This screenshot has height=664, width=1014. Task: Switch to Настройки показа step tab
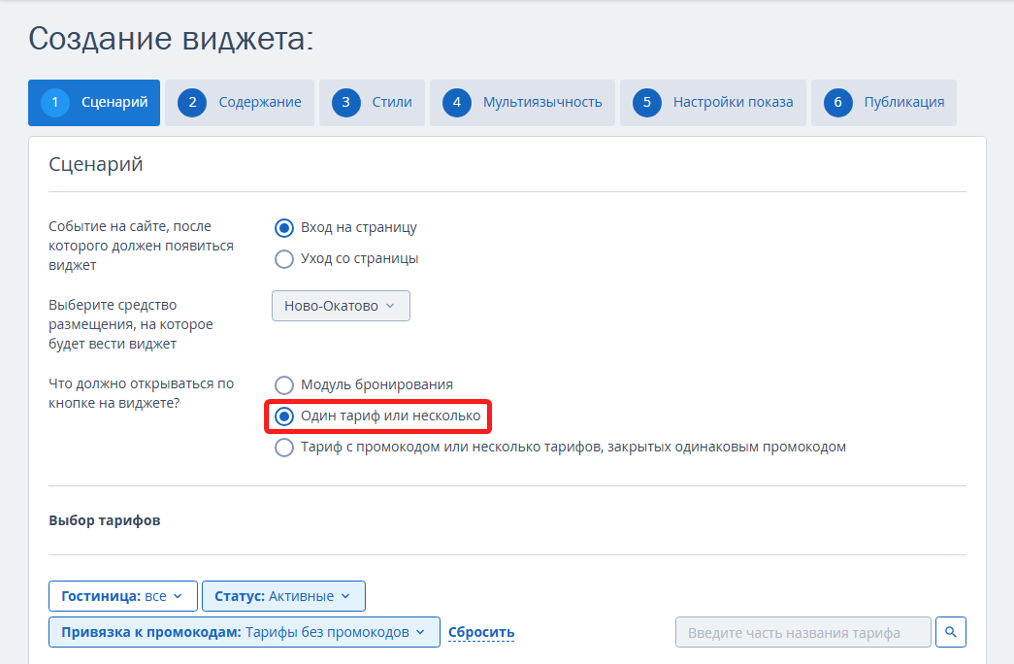tap(713, 102)
